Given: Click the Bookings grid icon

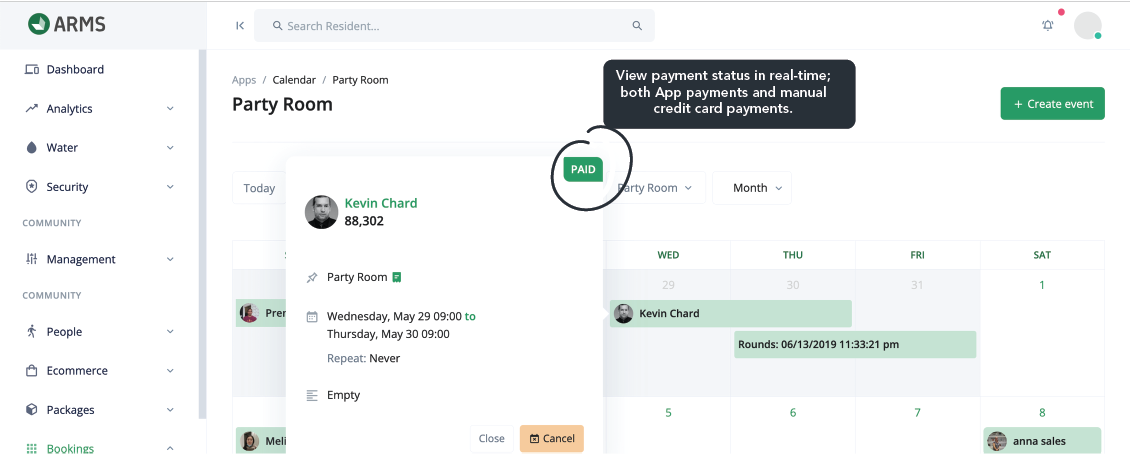Looking at the screenshot, I should click(31, 448).
